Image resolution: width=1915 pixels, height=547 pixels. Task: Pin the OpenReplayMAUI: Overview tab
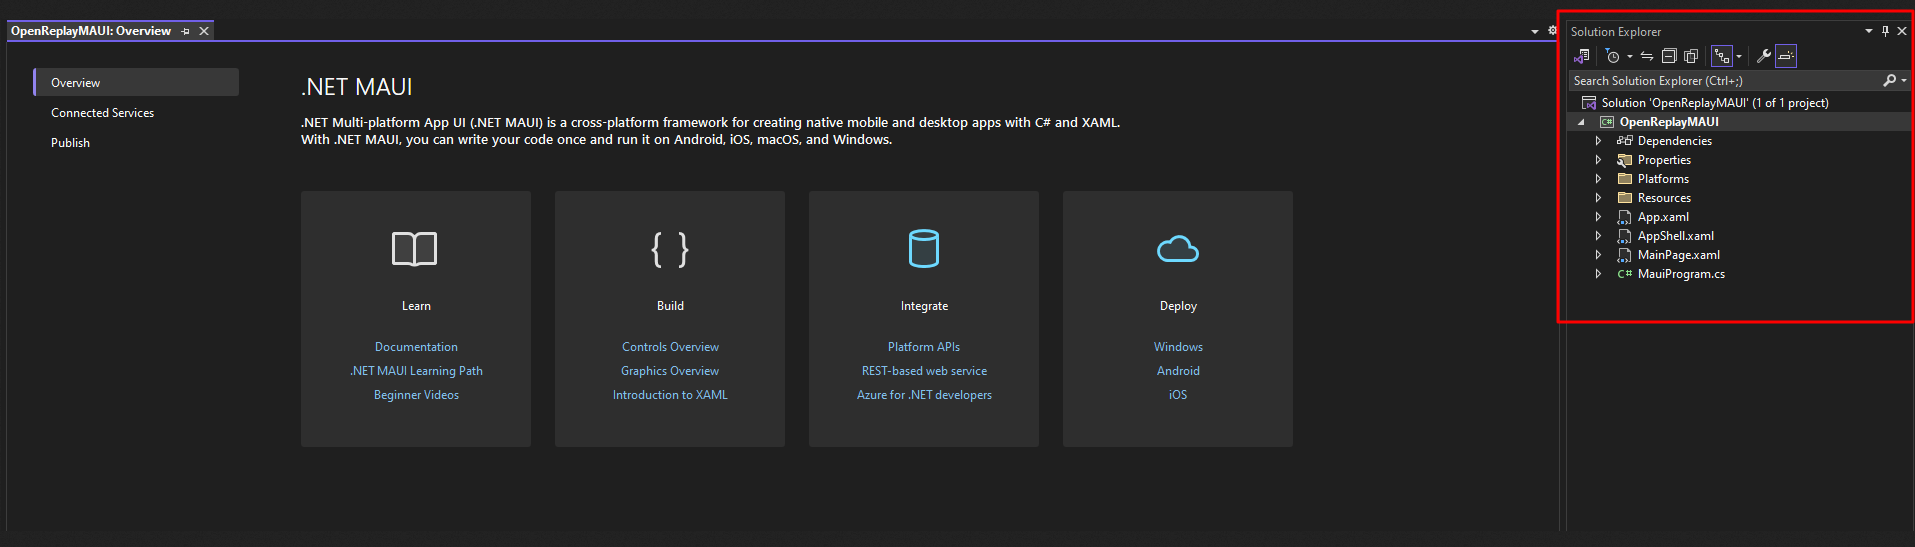[186, 31]
